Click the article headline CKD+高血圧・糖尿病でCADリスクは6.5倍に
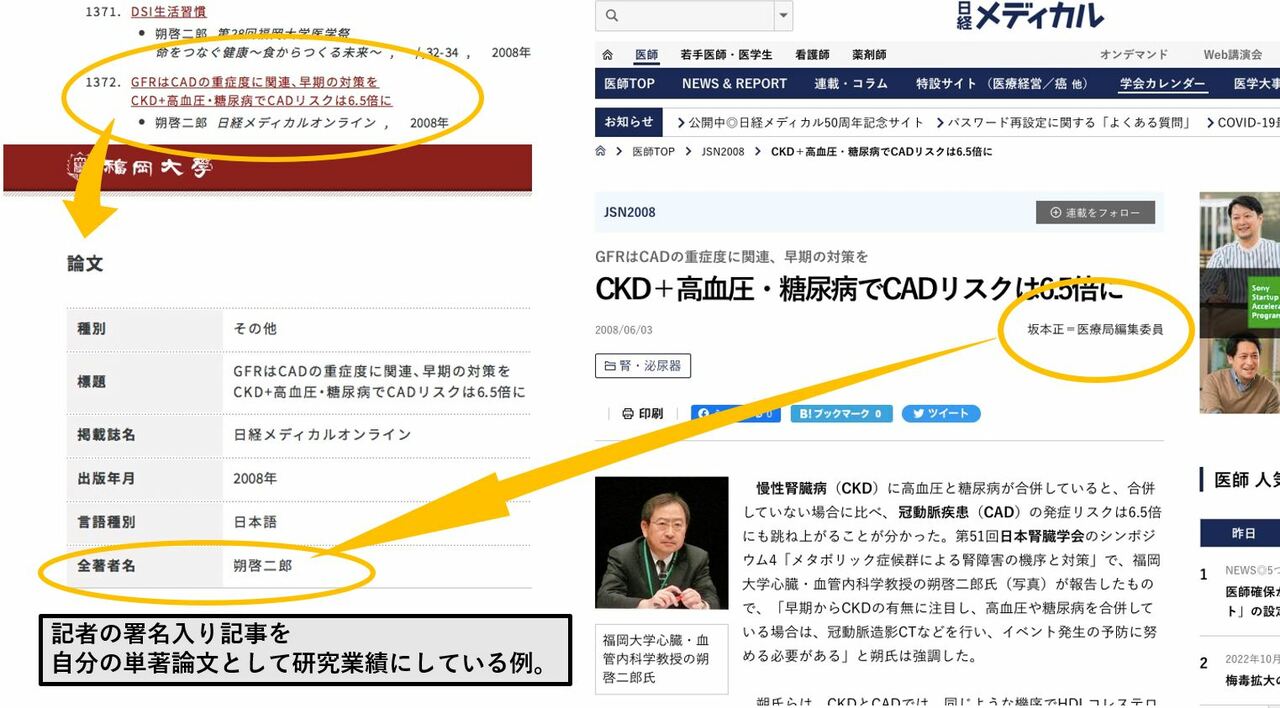 point(860,289)
